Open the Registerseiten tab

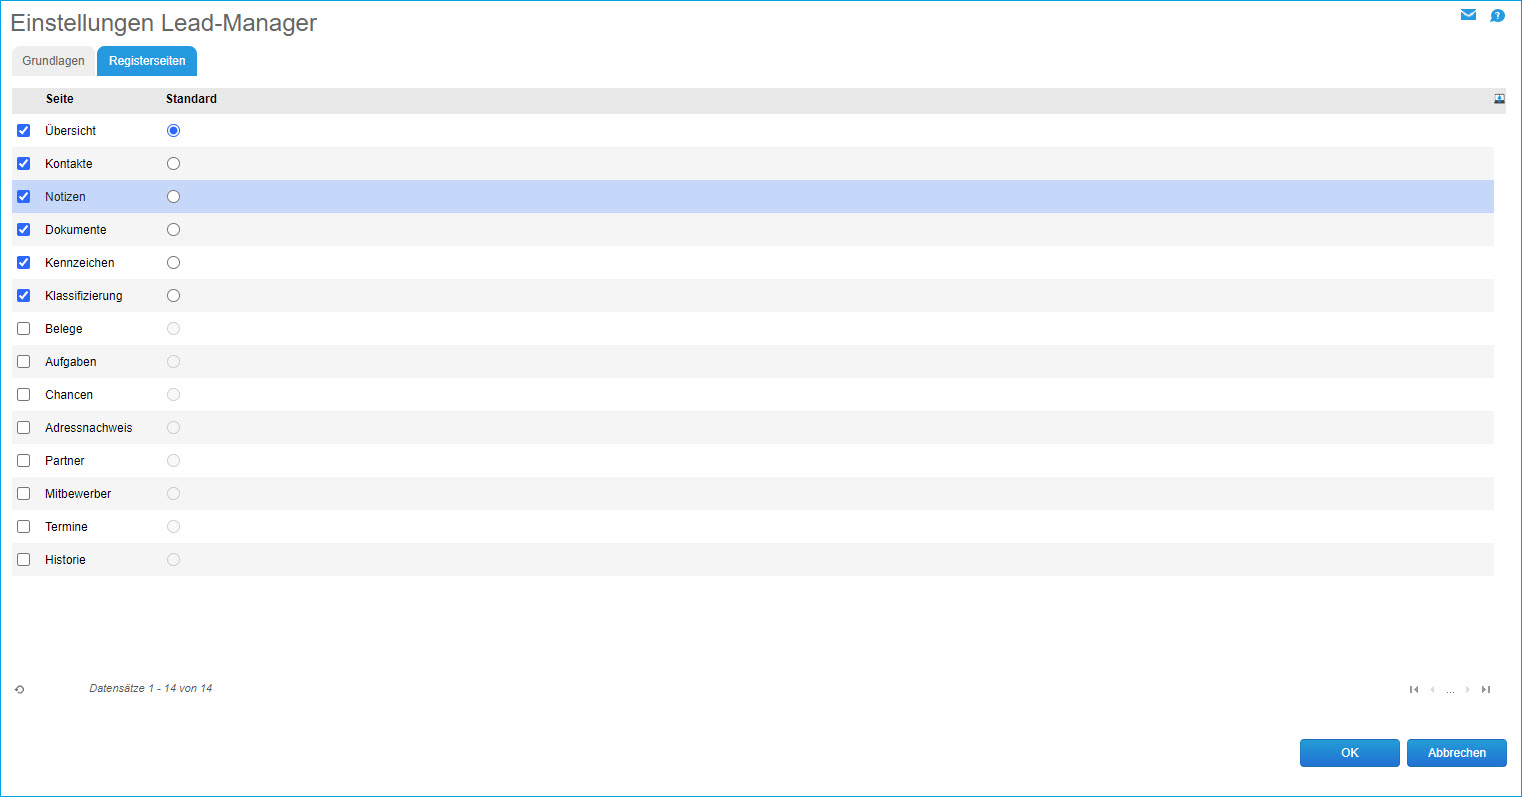pos(147,61)
